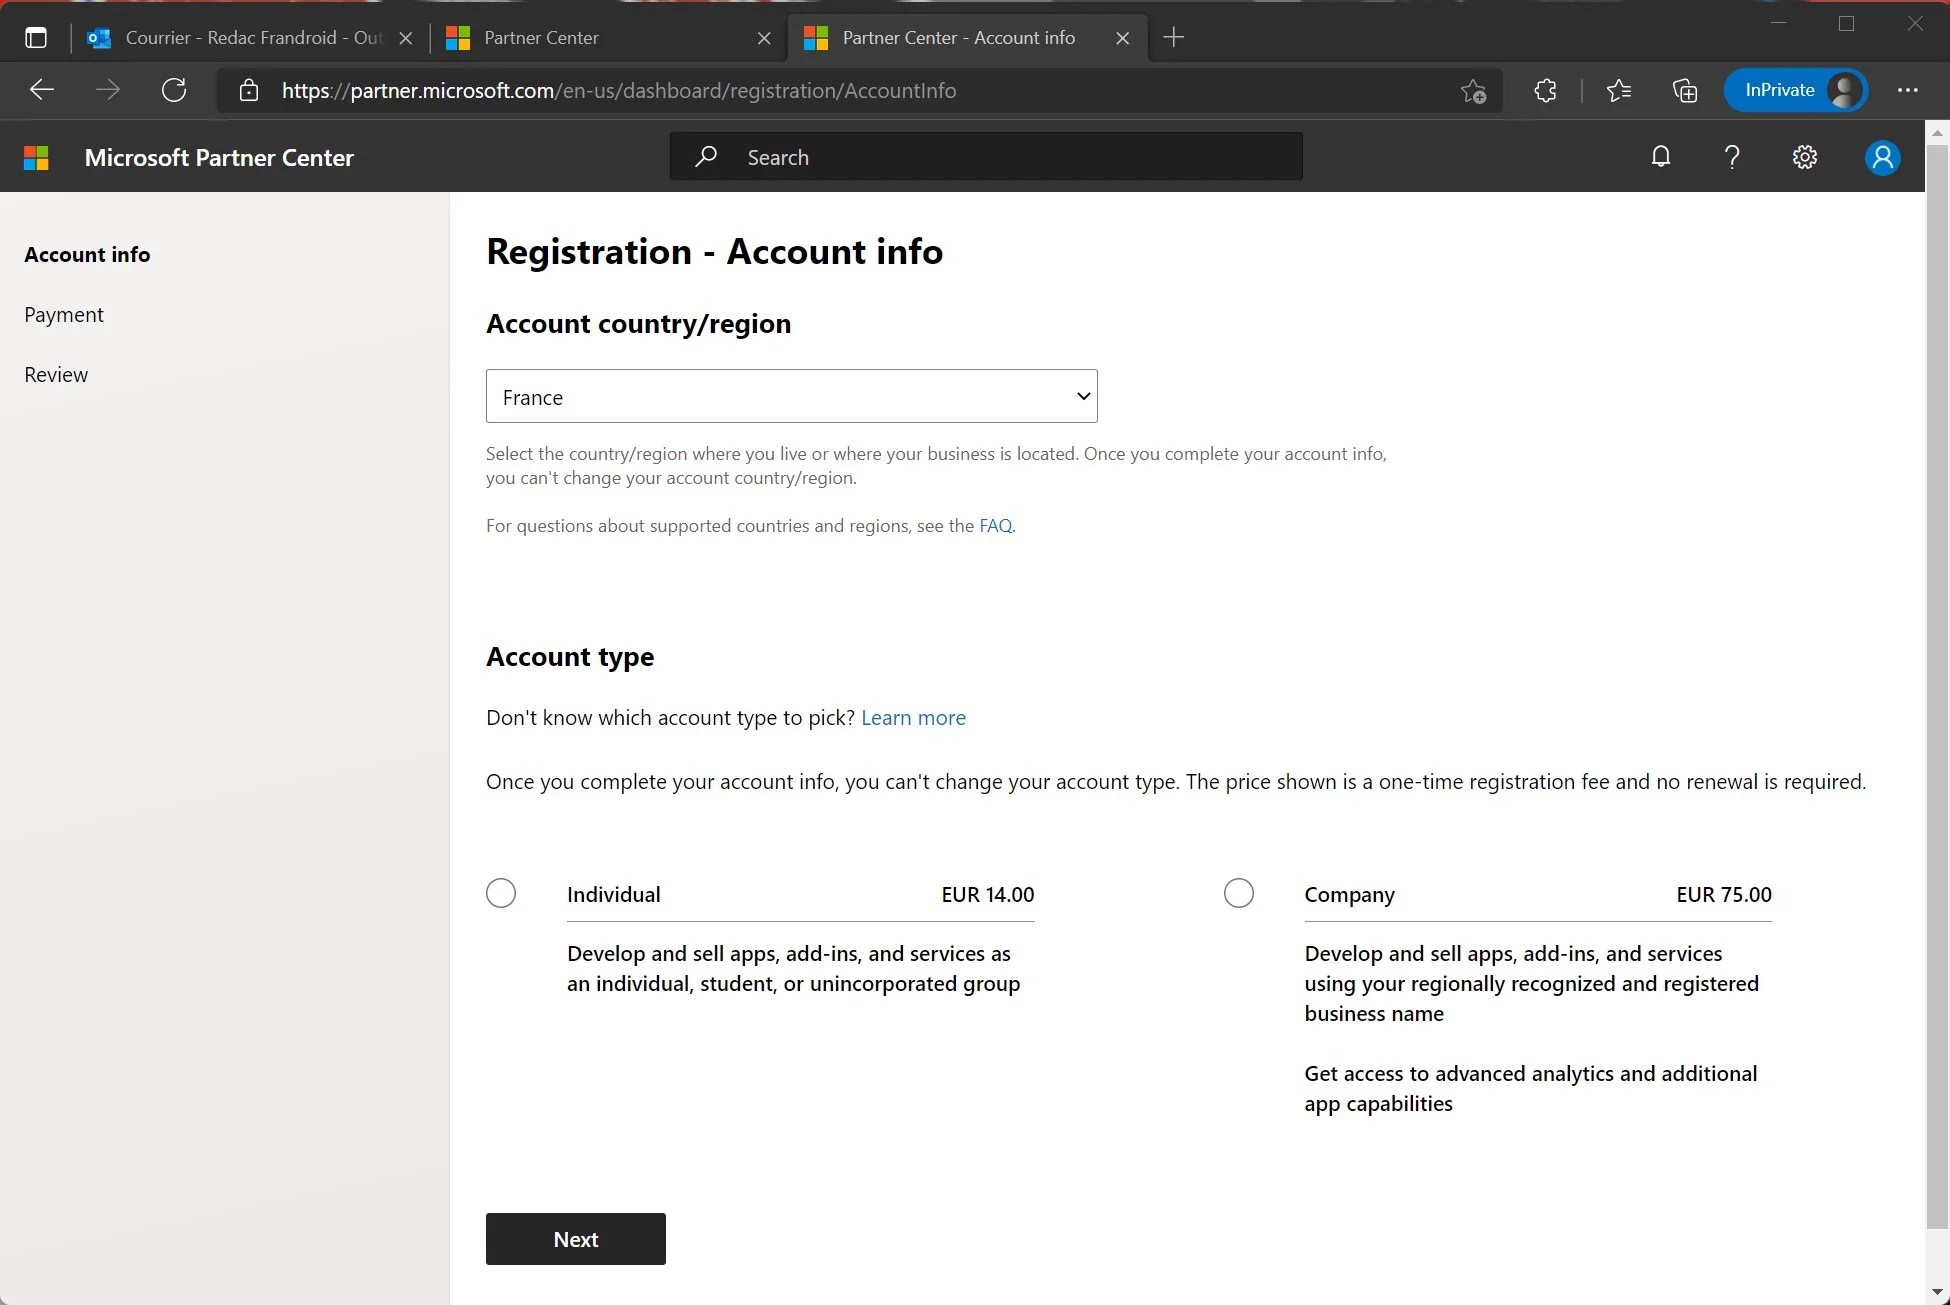
Task: Click the Next button
Action: 575,1238
